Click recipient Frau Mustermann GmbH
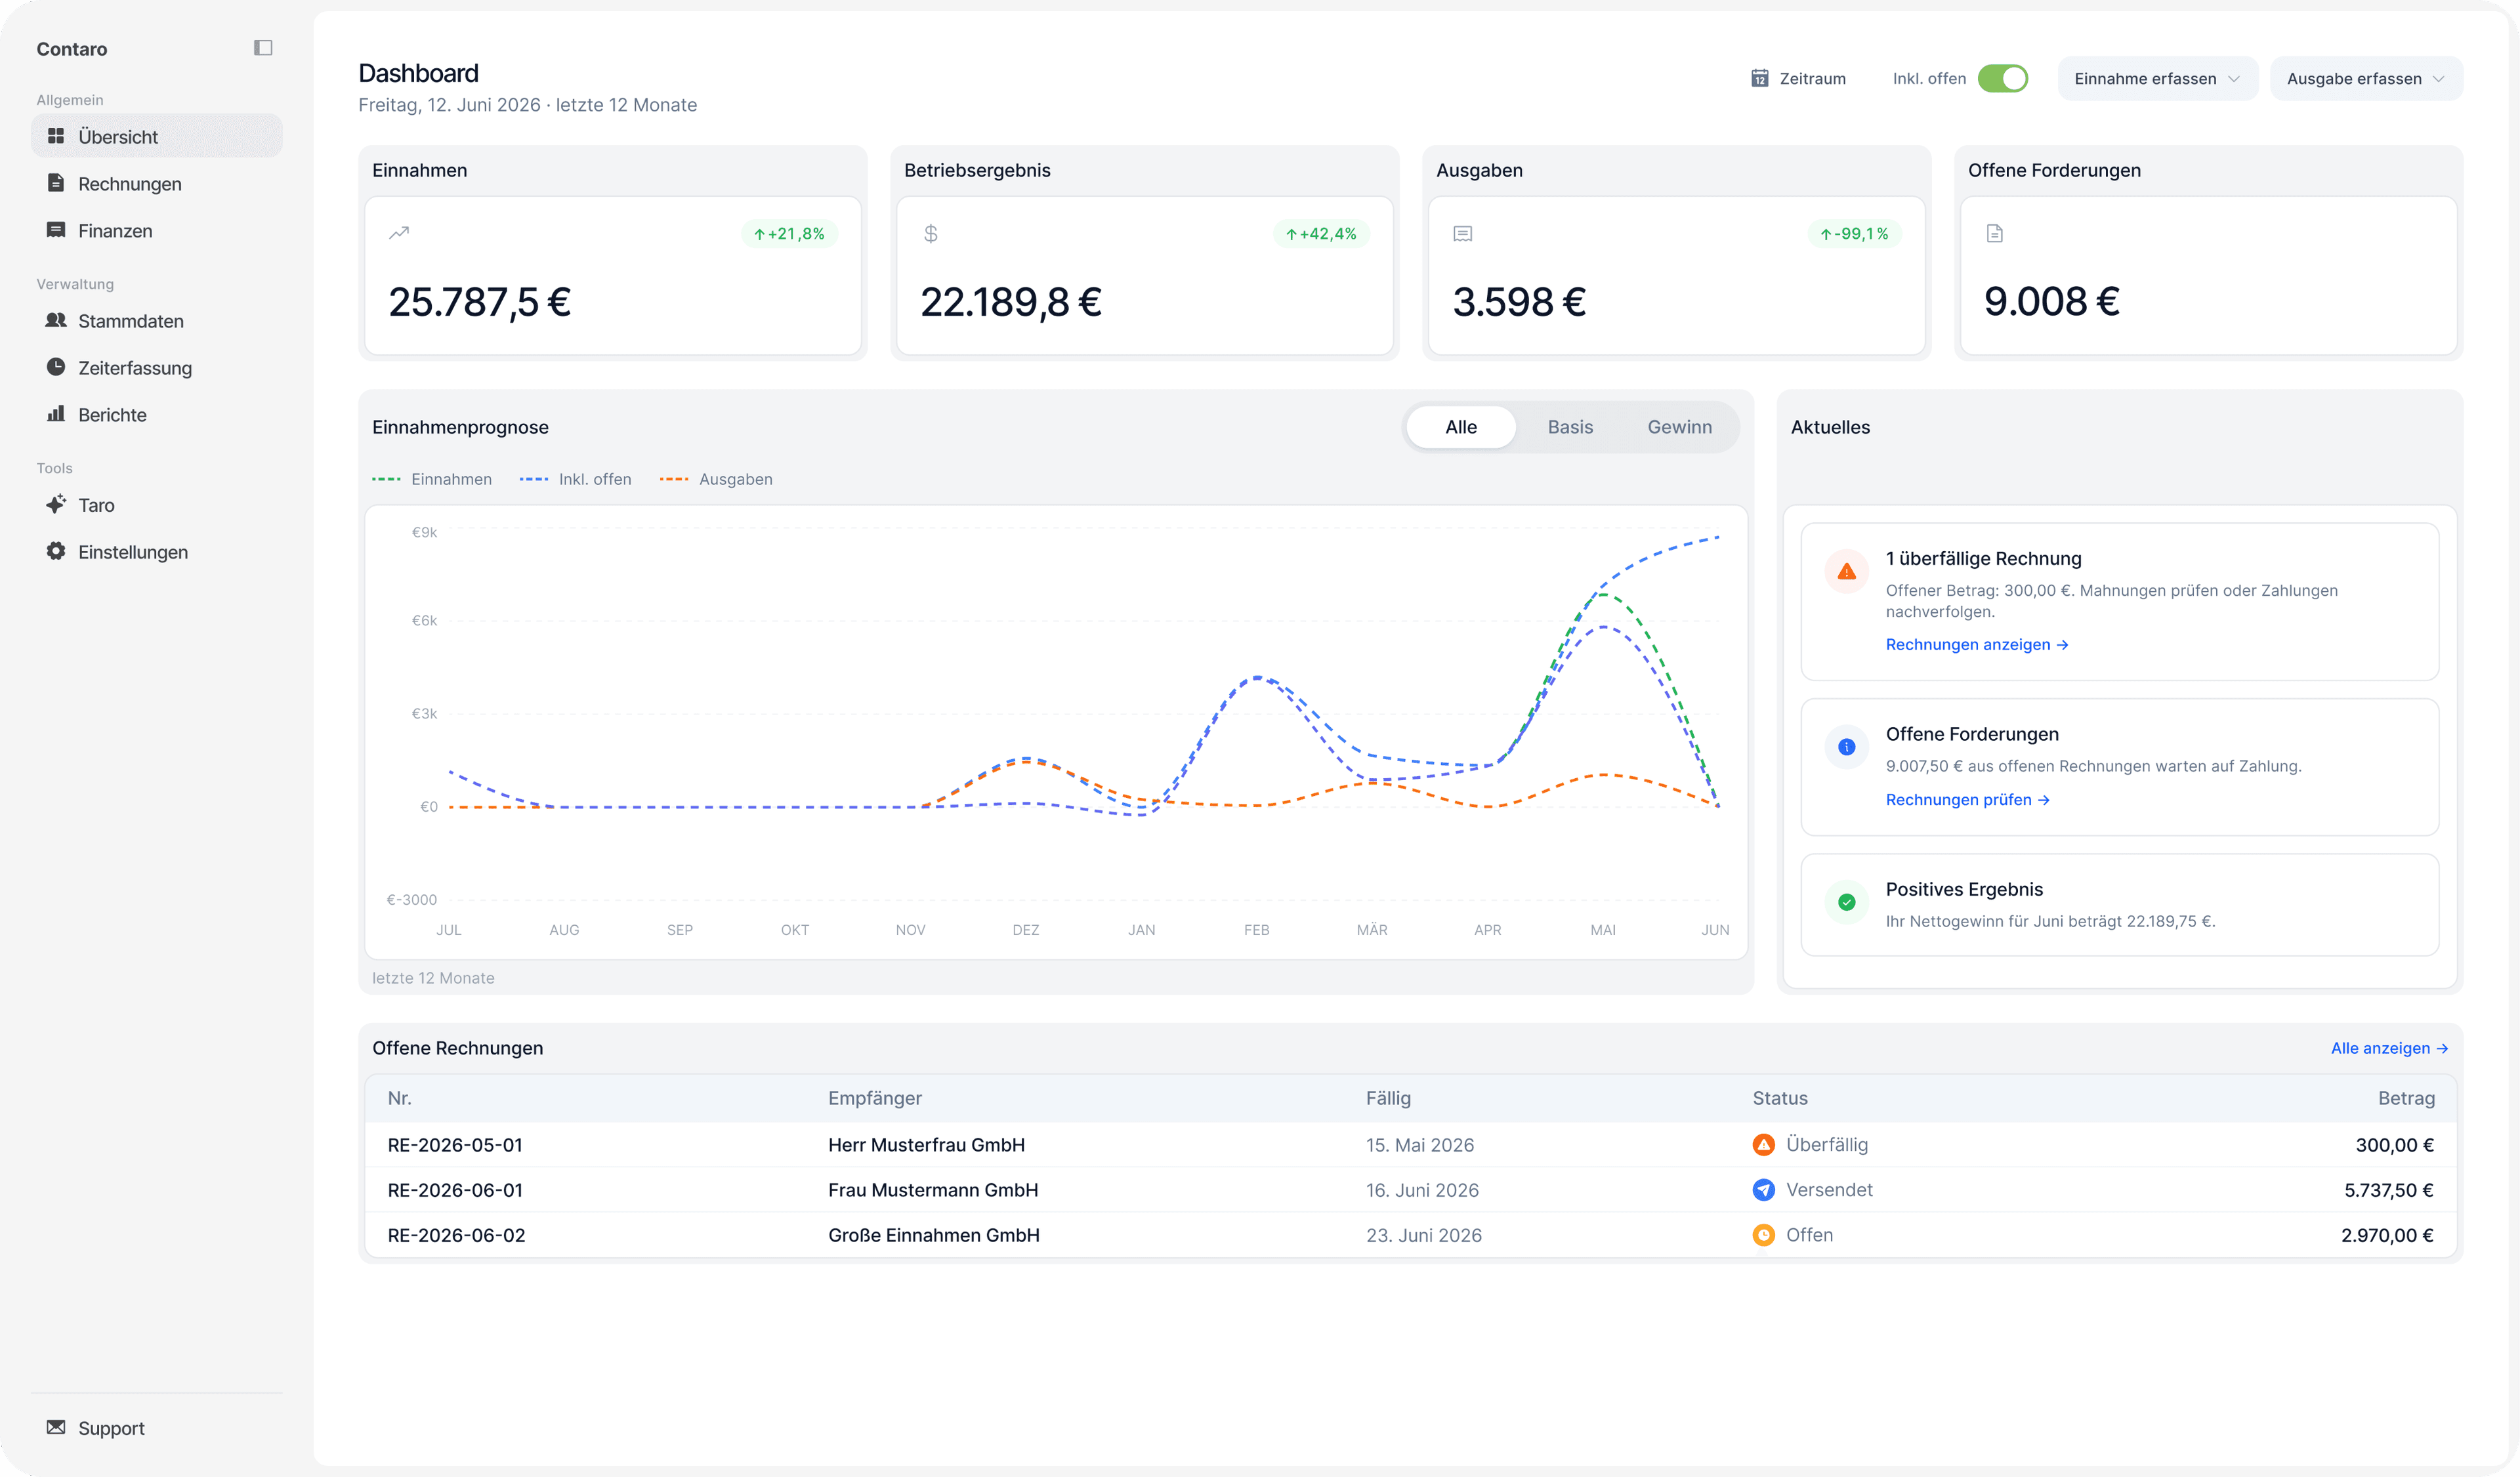The width and height of the screenshot is (2520, 1477). pos(933,1189)
